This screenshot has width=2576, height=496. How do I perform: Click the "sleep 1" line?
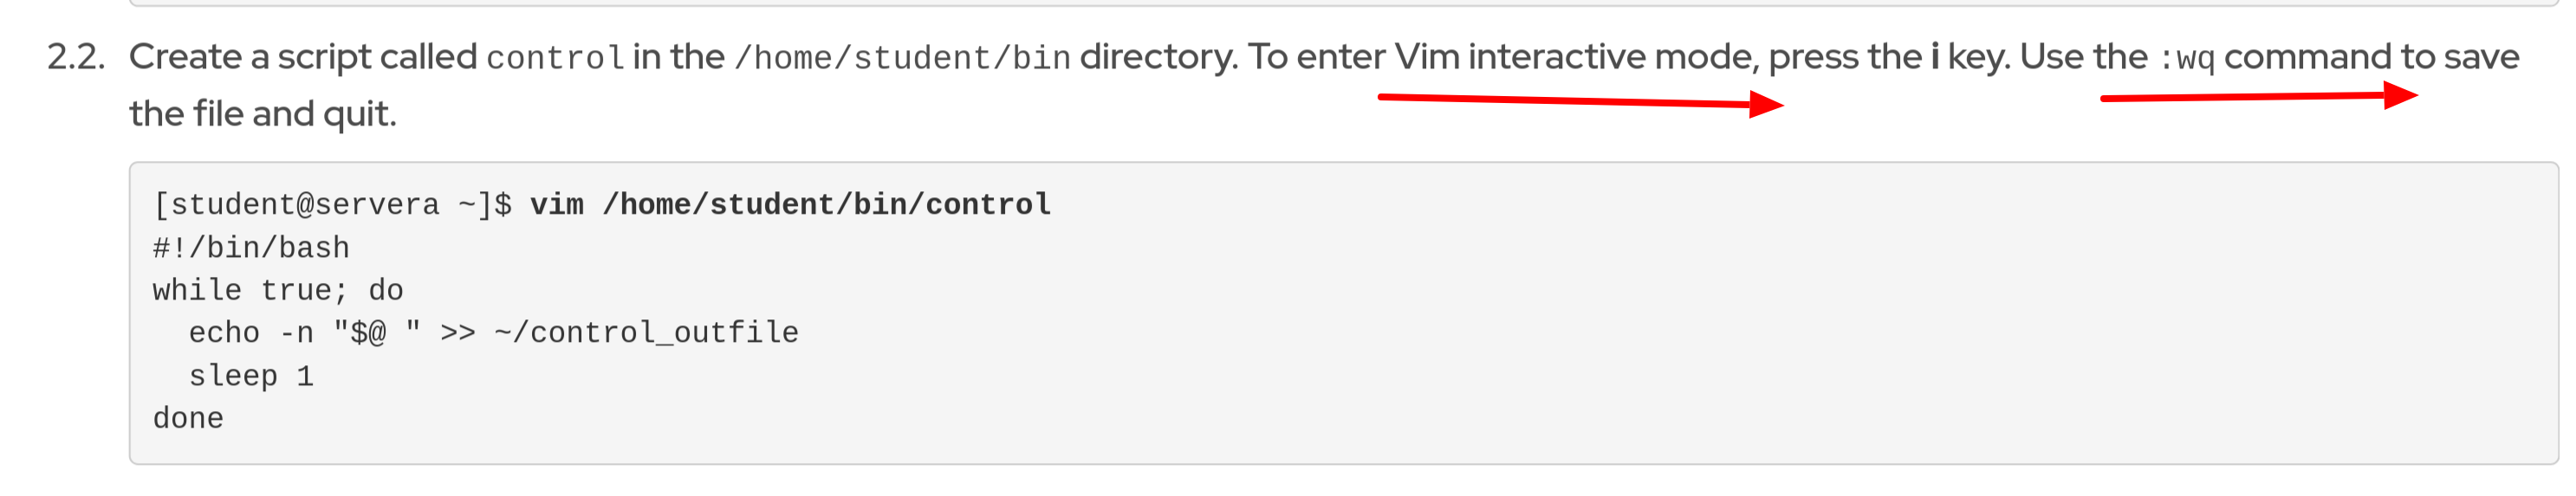click(x=251, y=376)
